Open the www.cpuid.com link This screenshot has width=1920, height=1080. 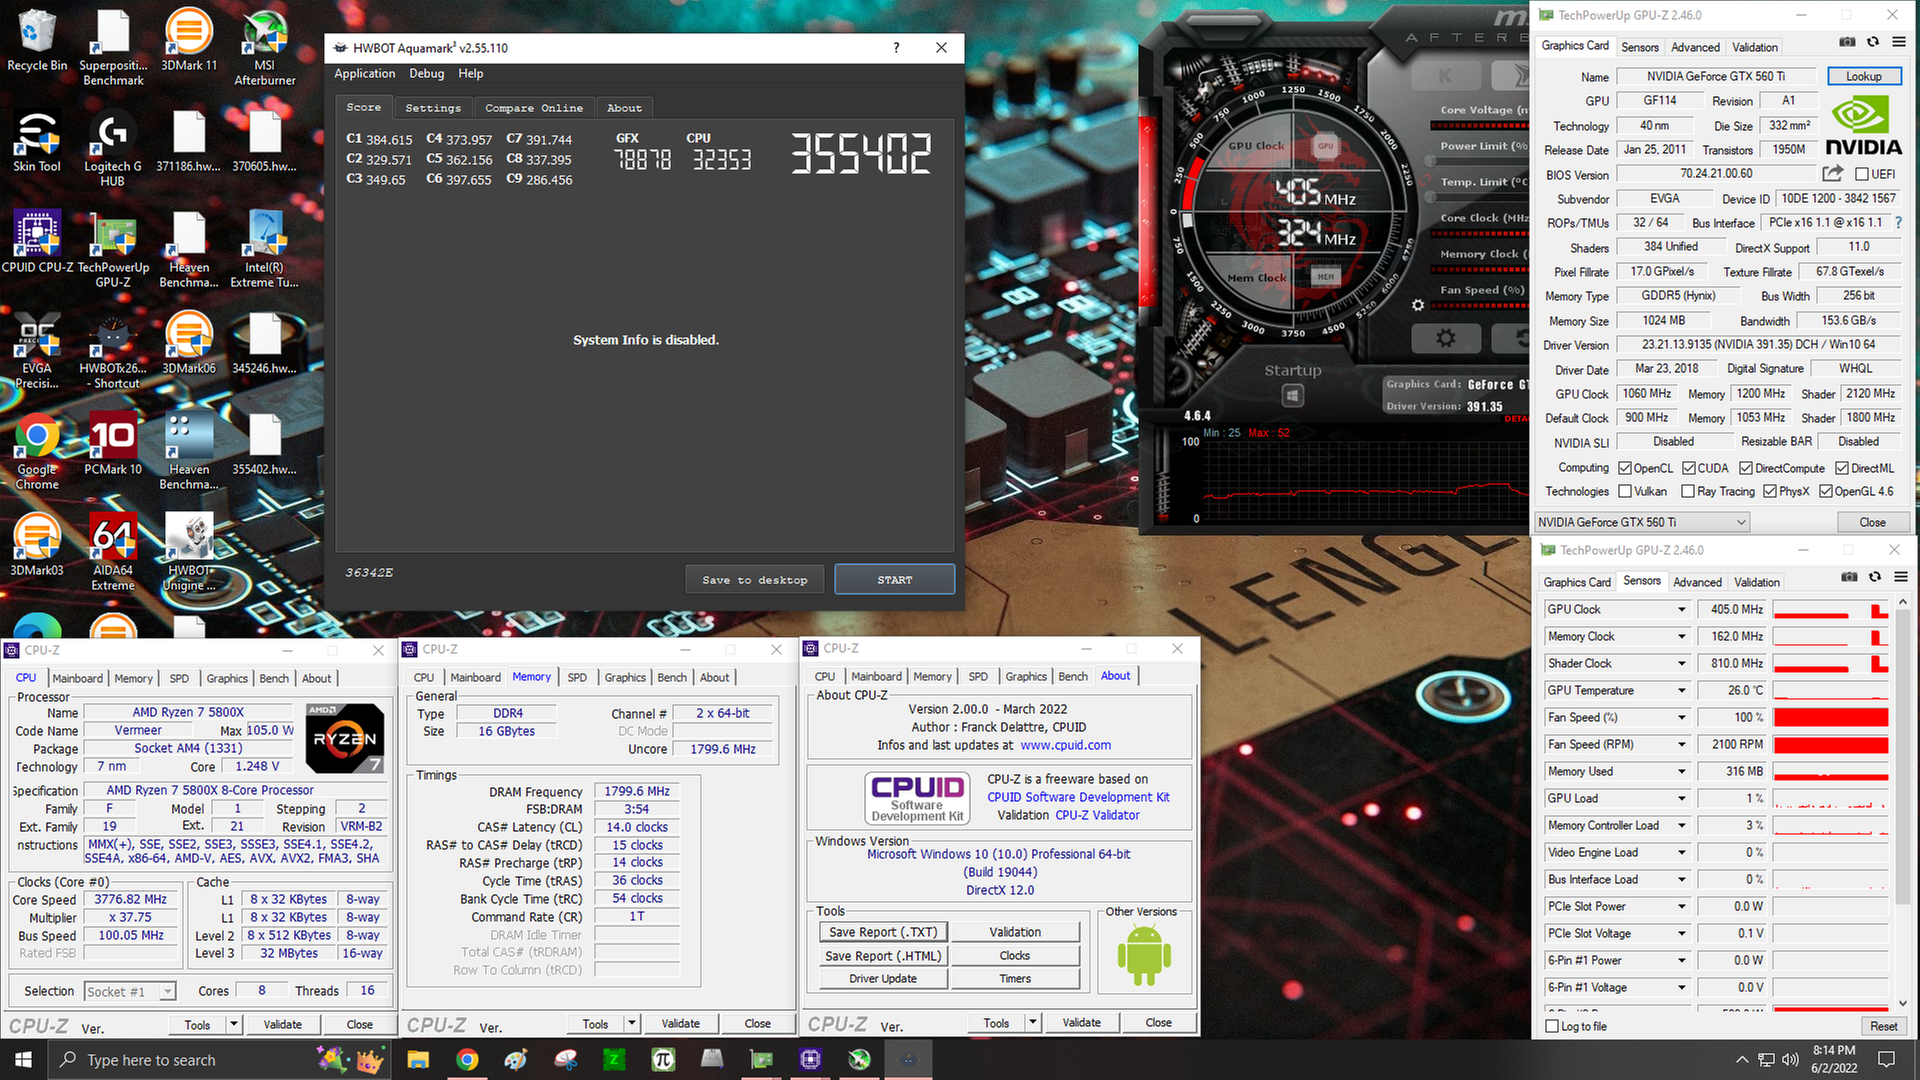(x=1065, y=745)
